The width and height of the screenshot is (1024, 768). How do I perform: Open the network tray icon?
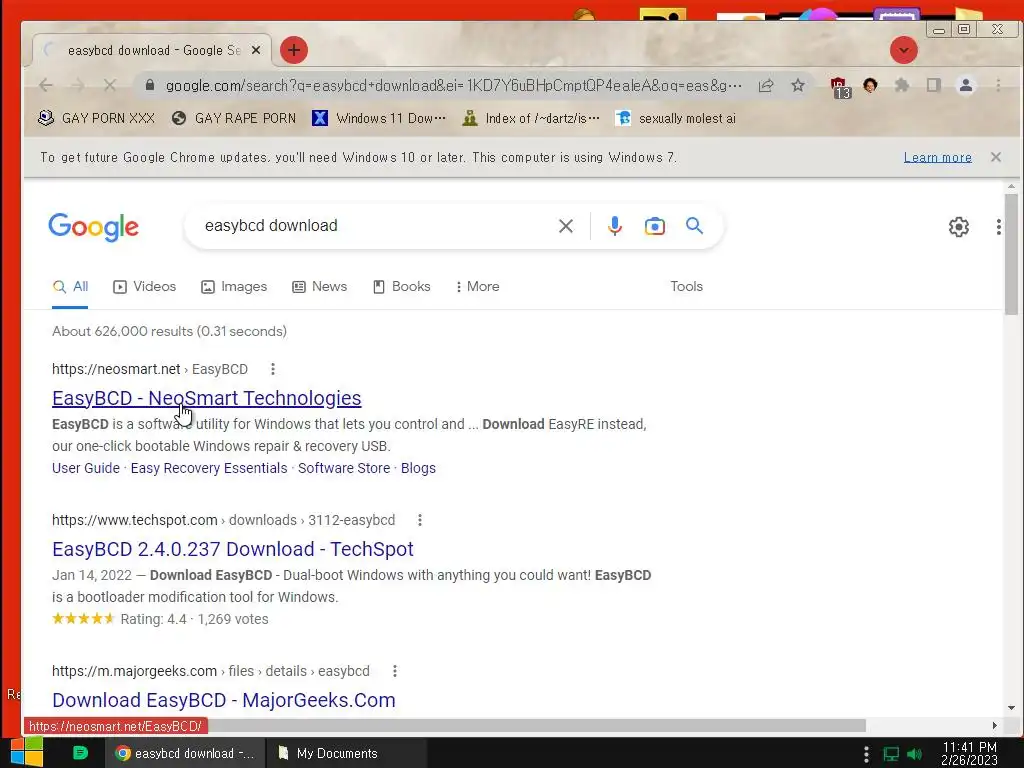[x=891, y=754]
